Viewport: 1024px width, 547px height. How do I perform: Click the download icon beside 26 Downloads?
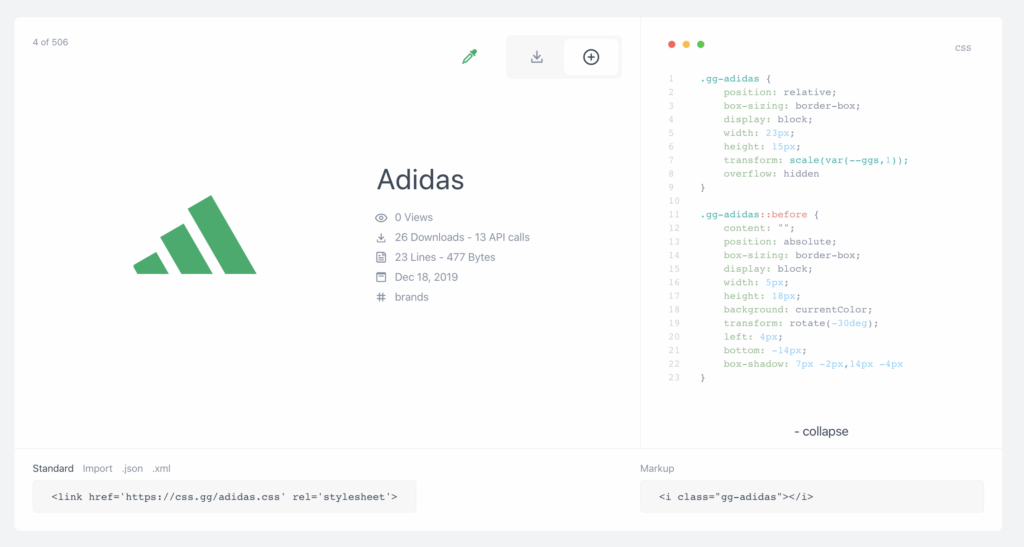click(381, 237)
